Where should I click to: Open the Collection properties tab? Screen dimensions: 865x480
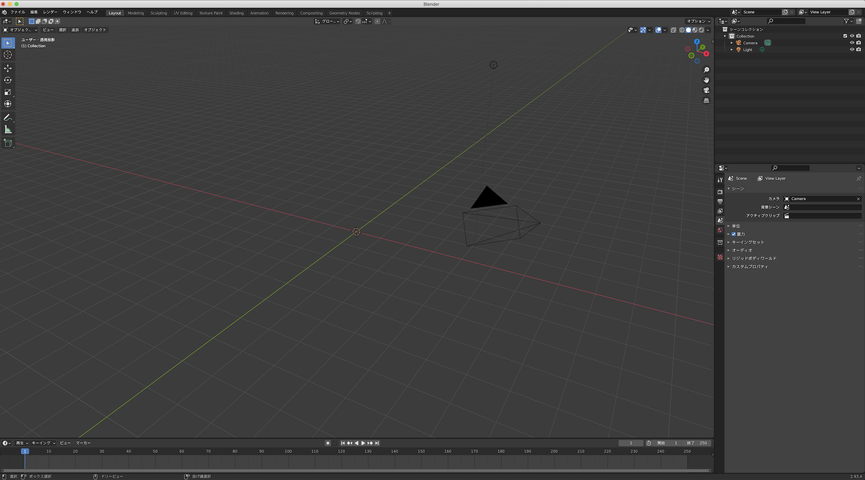(x=720, y=243)
